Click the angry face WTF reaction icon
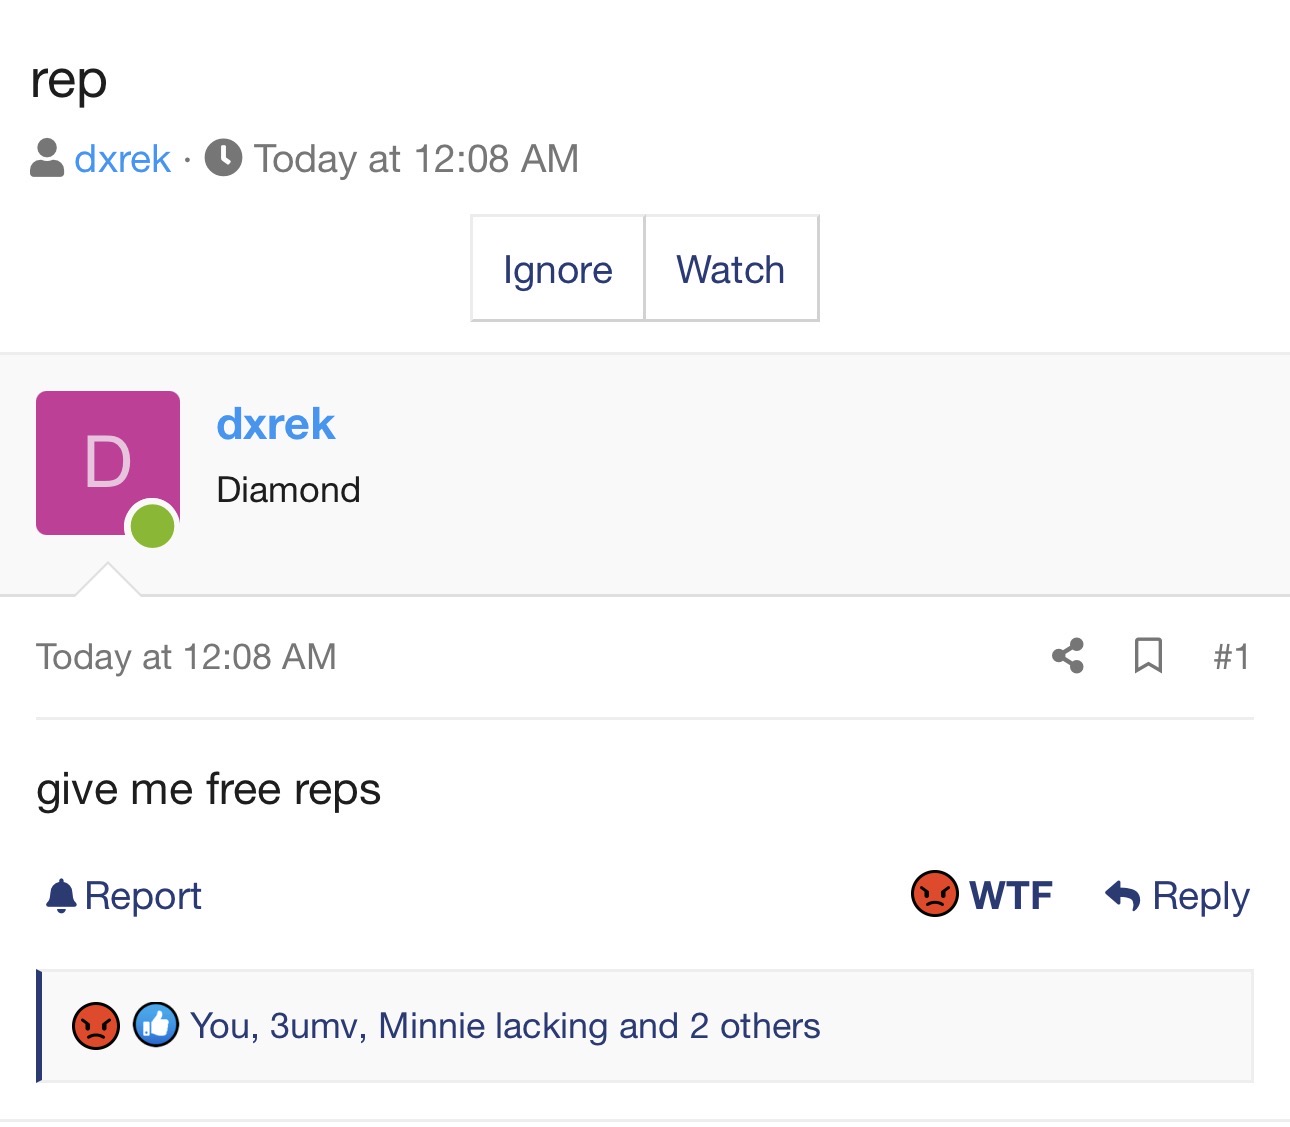This screenshot has height=1127, width=1290. (935, 894)
